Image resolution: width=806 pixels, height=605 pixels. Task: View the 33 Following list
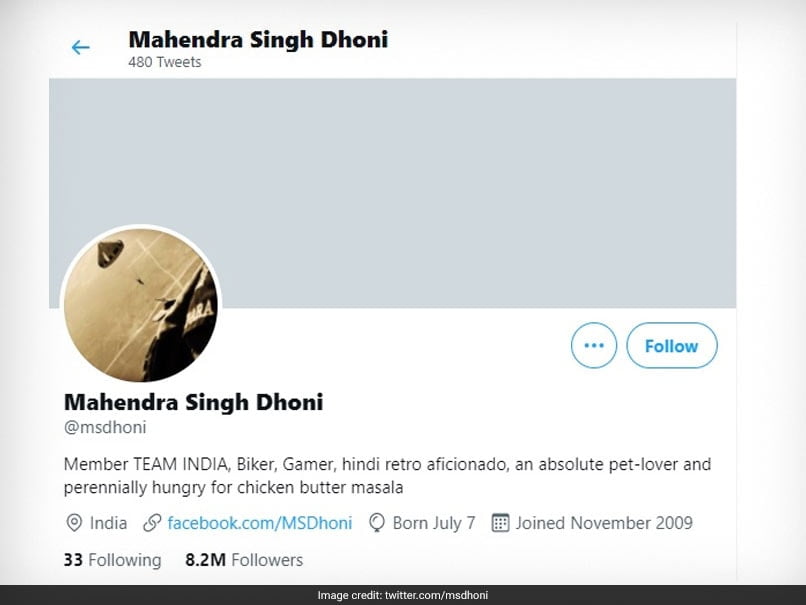coord(112,560)
